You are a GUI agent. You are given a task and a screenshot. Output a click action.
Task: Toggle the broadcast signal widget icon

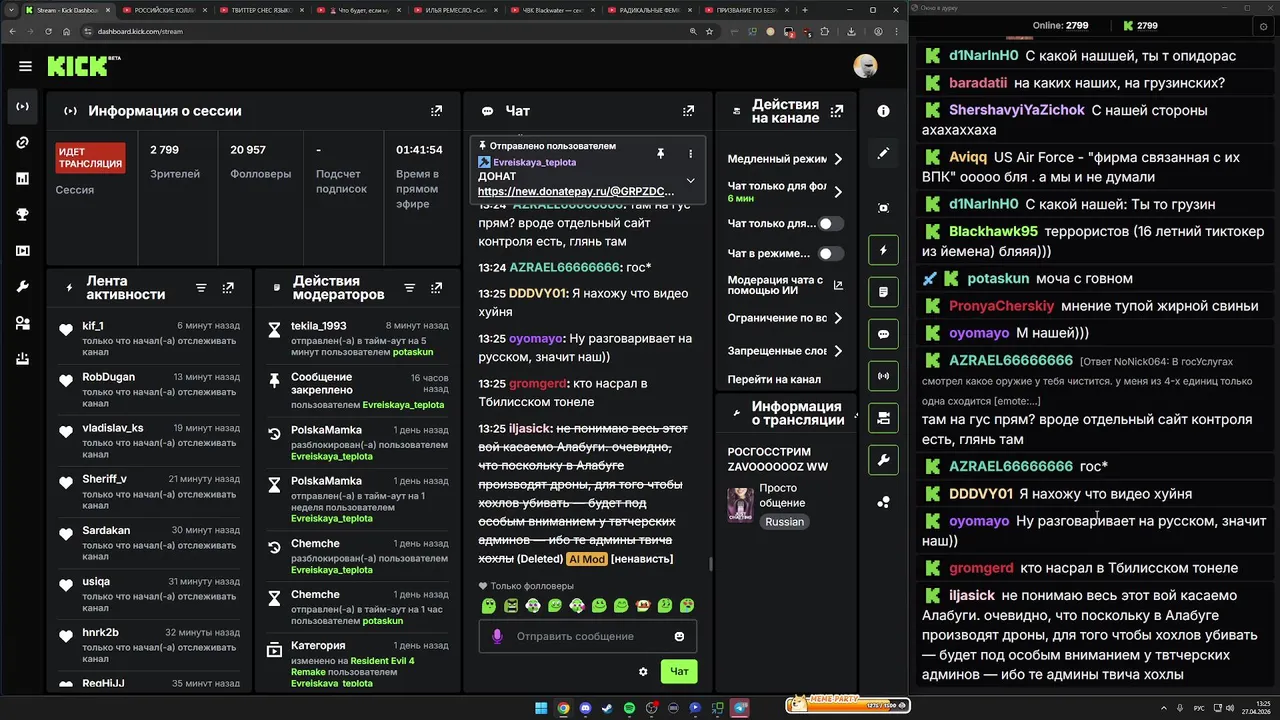pos(883,376)
